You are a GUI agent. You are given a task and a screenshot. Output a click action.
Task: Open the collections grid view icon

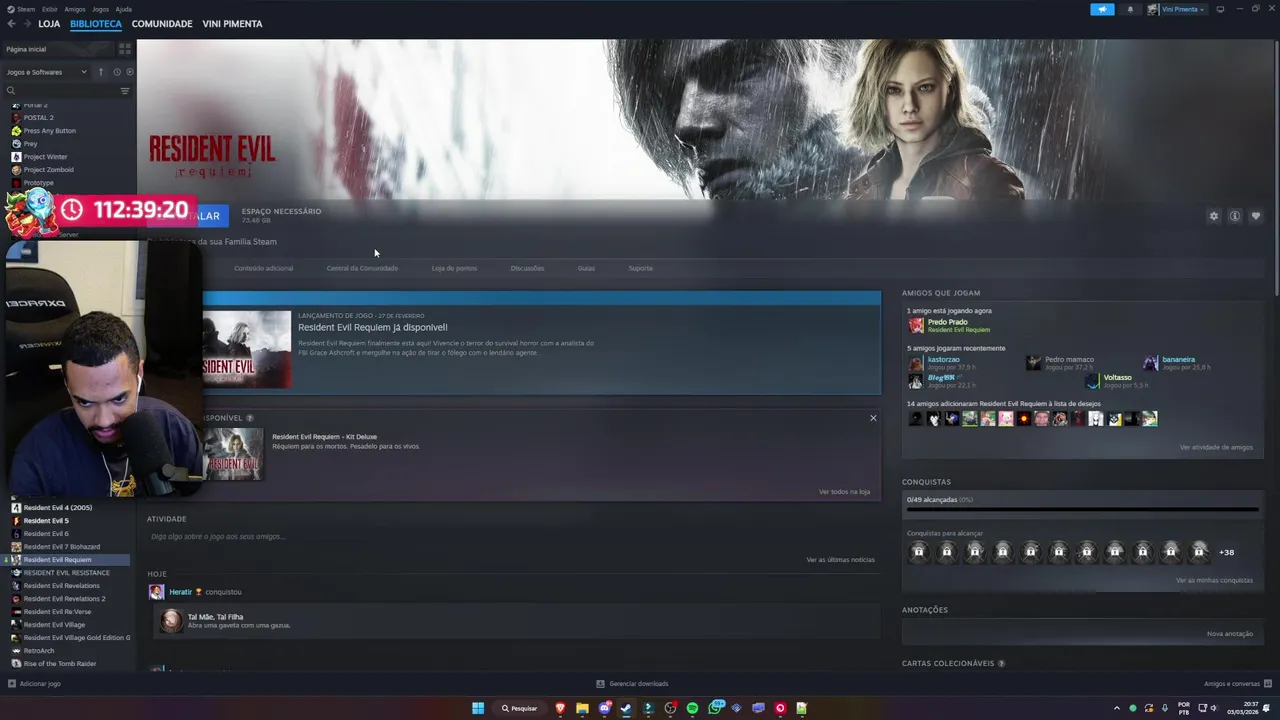[x=125, y=48]
